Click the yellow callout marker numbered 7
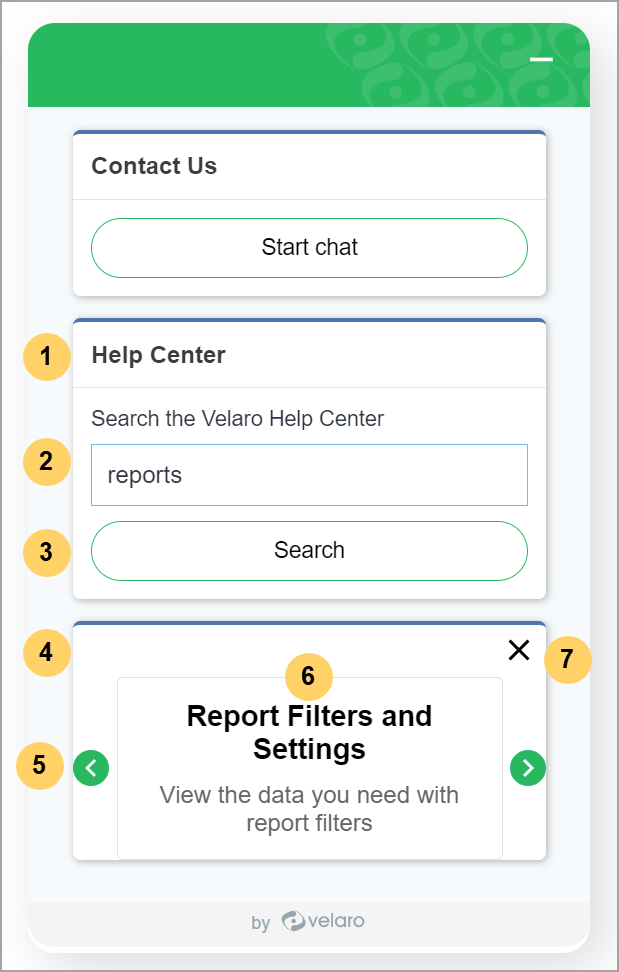This screenshot has width=619, height=972. pos(567,660)
